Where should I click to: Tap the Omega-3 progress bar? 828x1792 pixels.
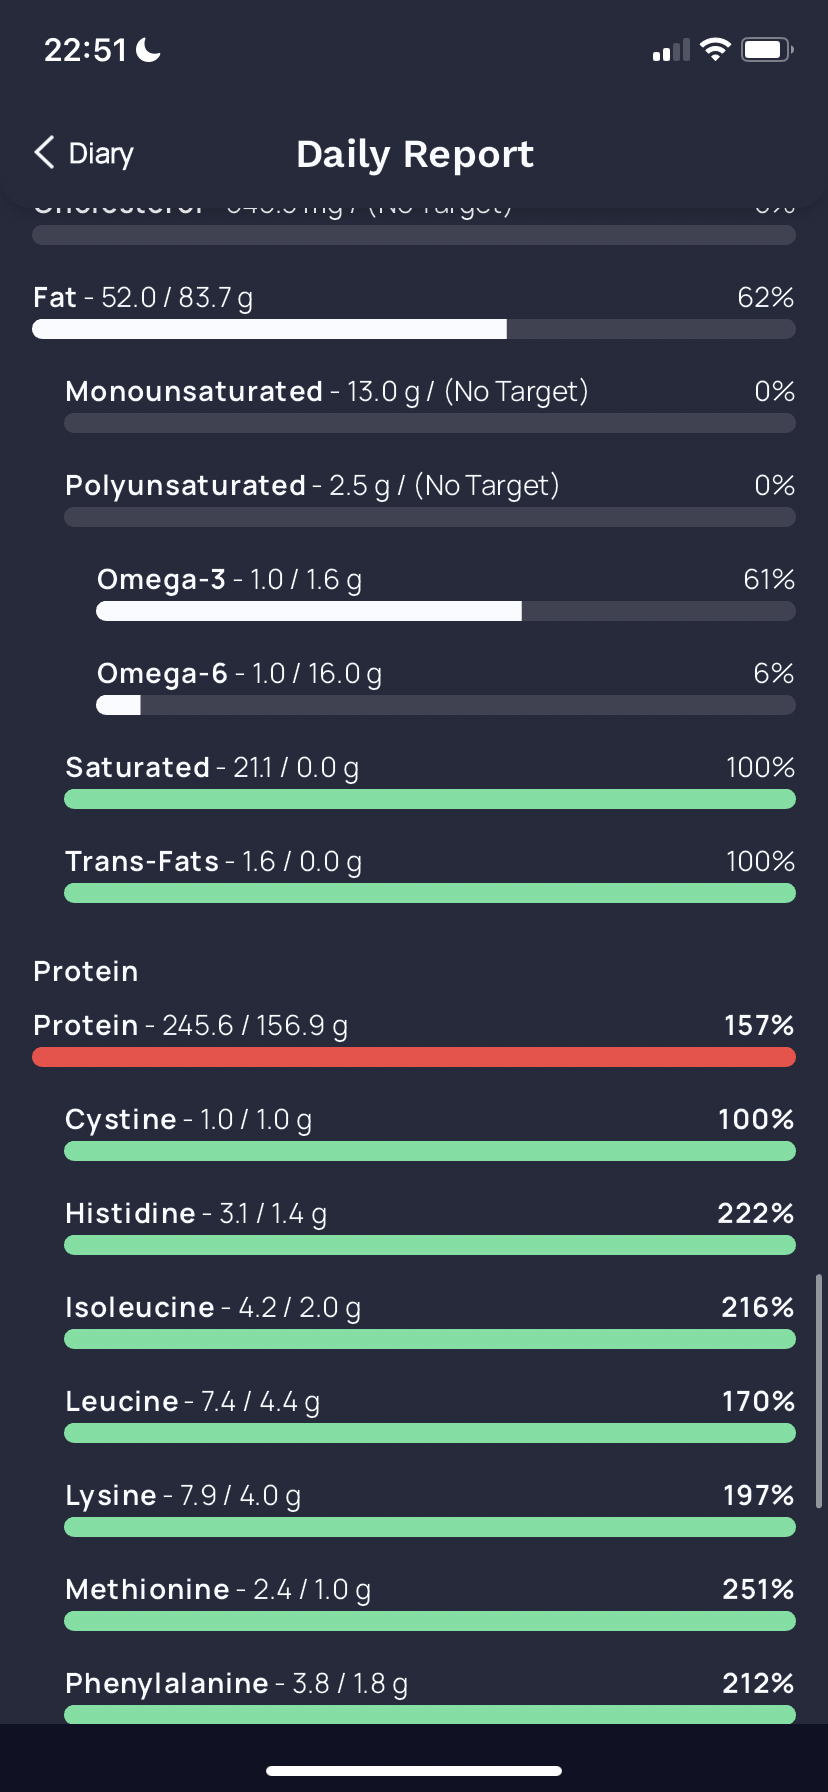click(446, 611)
